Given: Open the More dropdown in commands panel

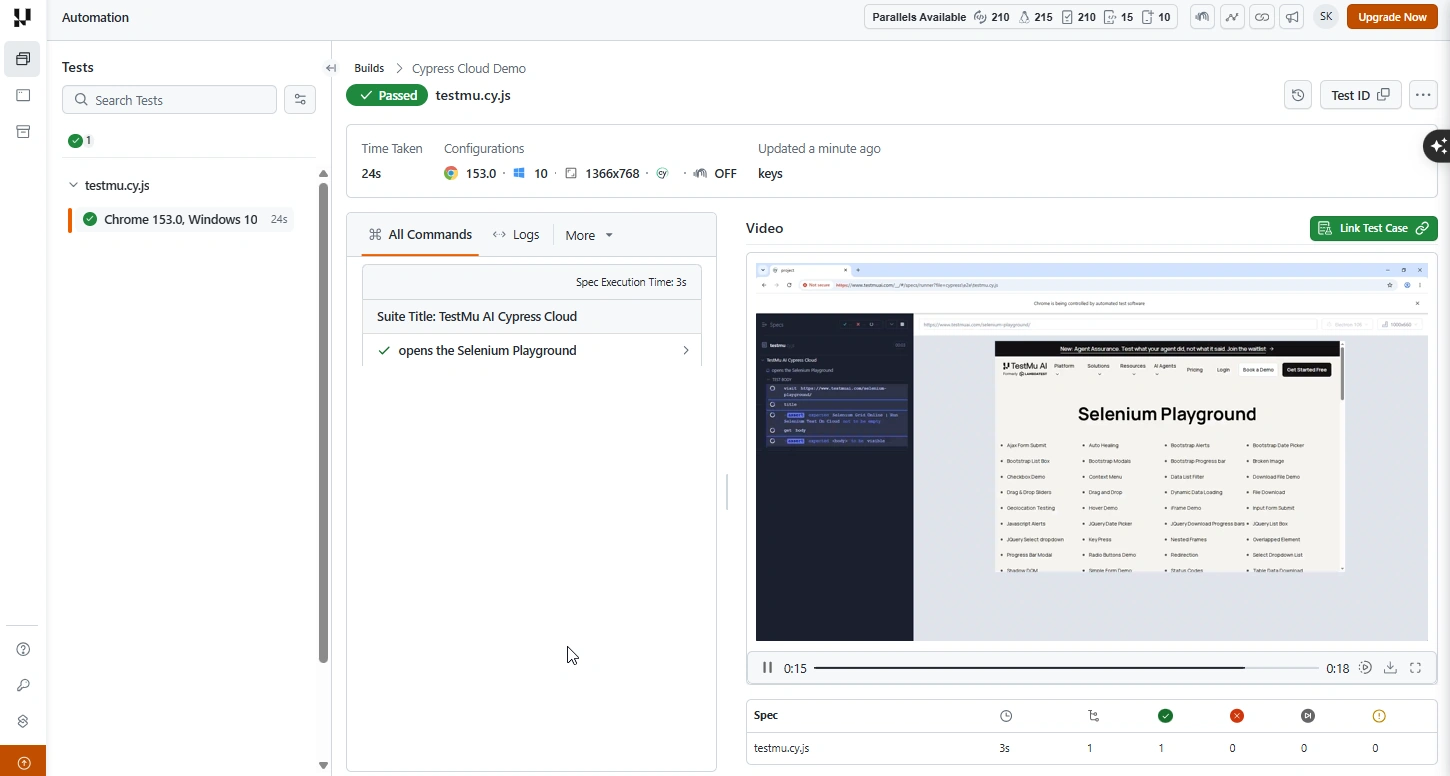Looking at the screenshot, I should (589, 235).
